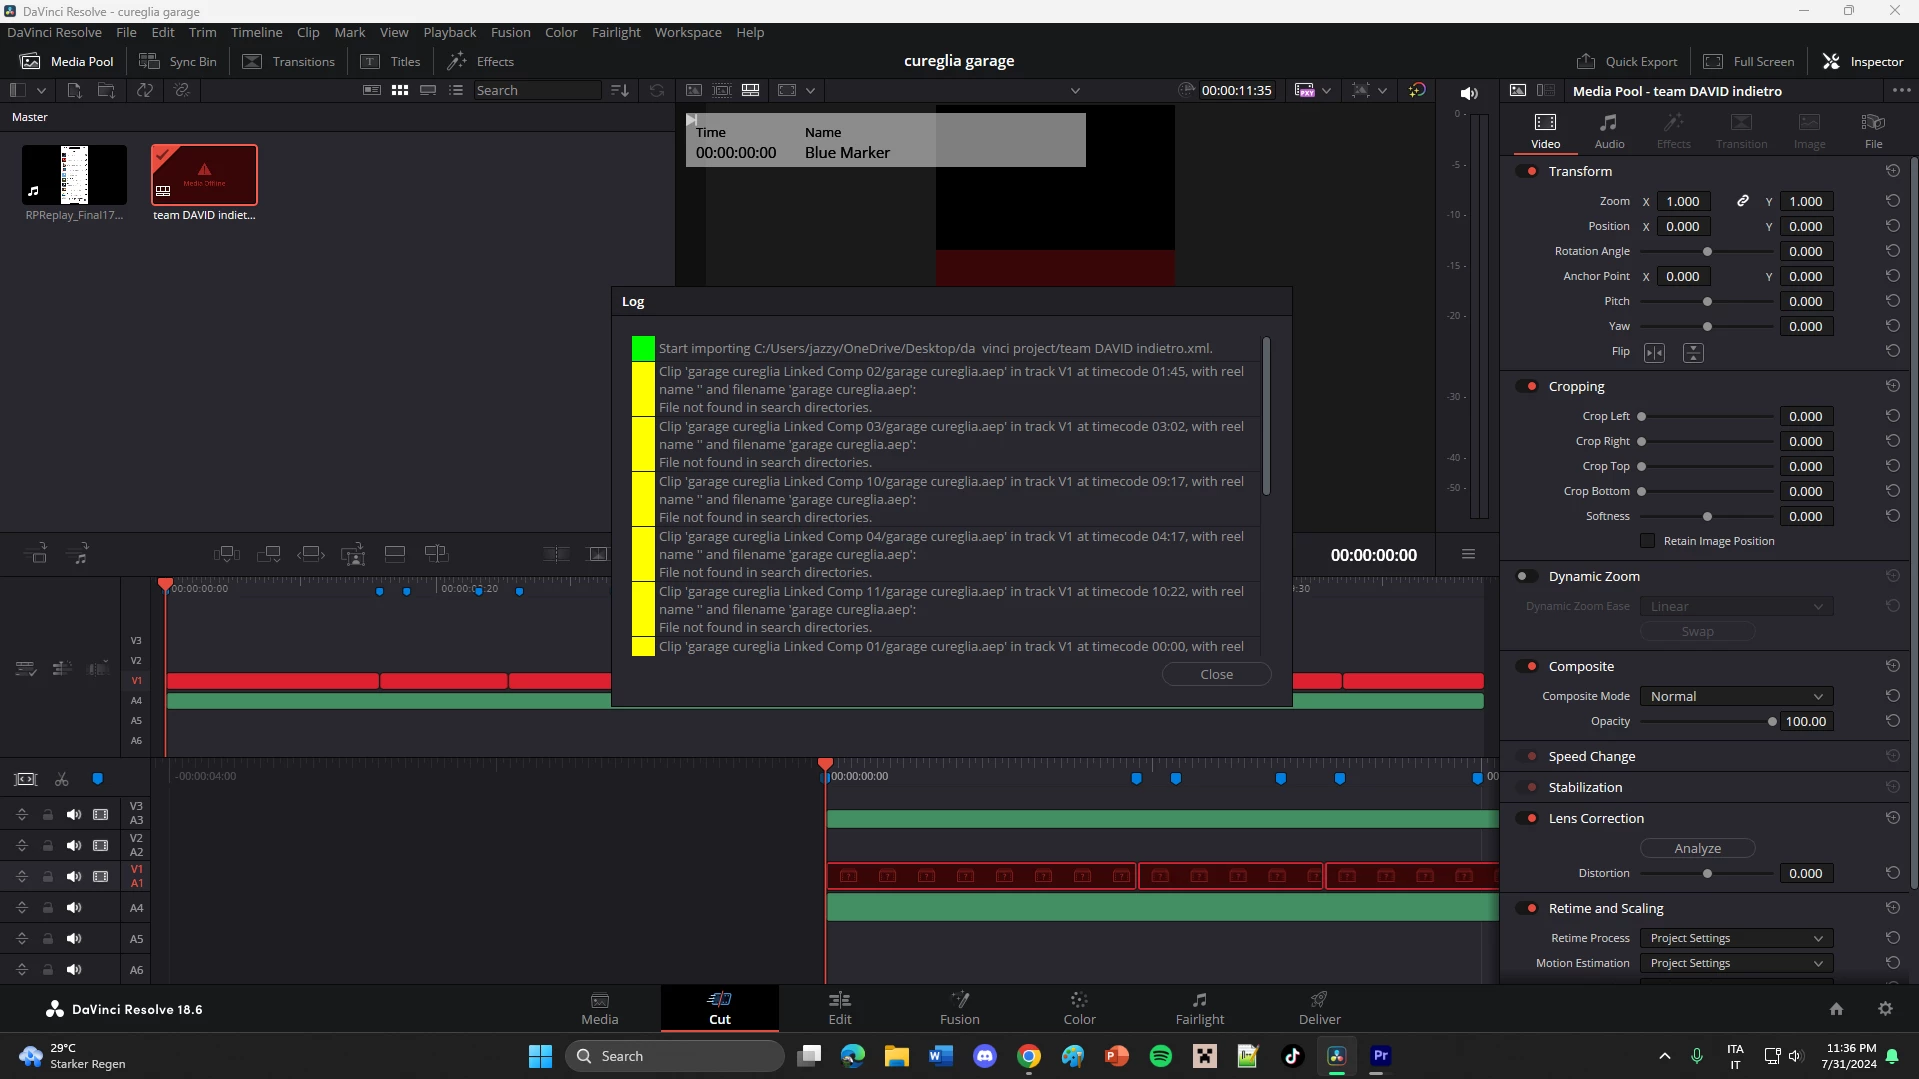Flip the image horizontally
The height and width of the screenshot is (1079, 1919).
(x=1655, y=352)
